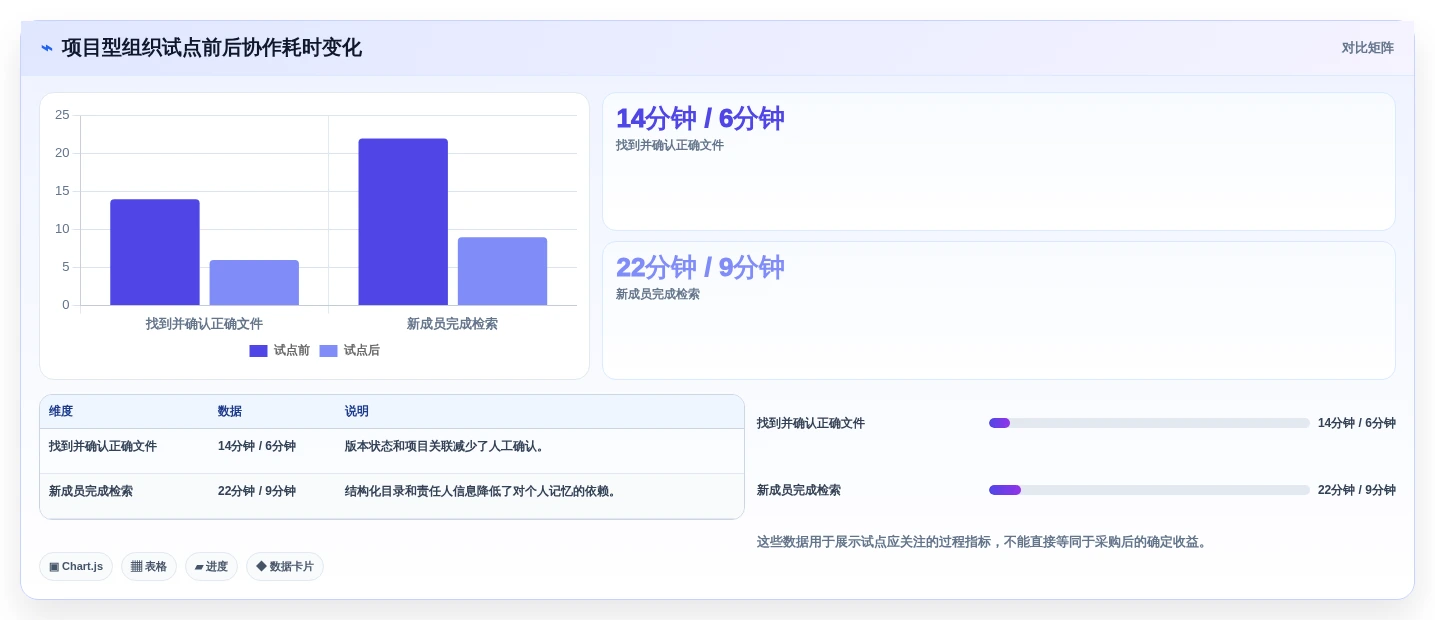Click the 数据卡片 tag chip
The width and height of the screenshot is (1435, 620).
(285, 567)
